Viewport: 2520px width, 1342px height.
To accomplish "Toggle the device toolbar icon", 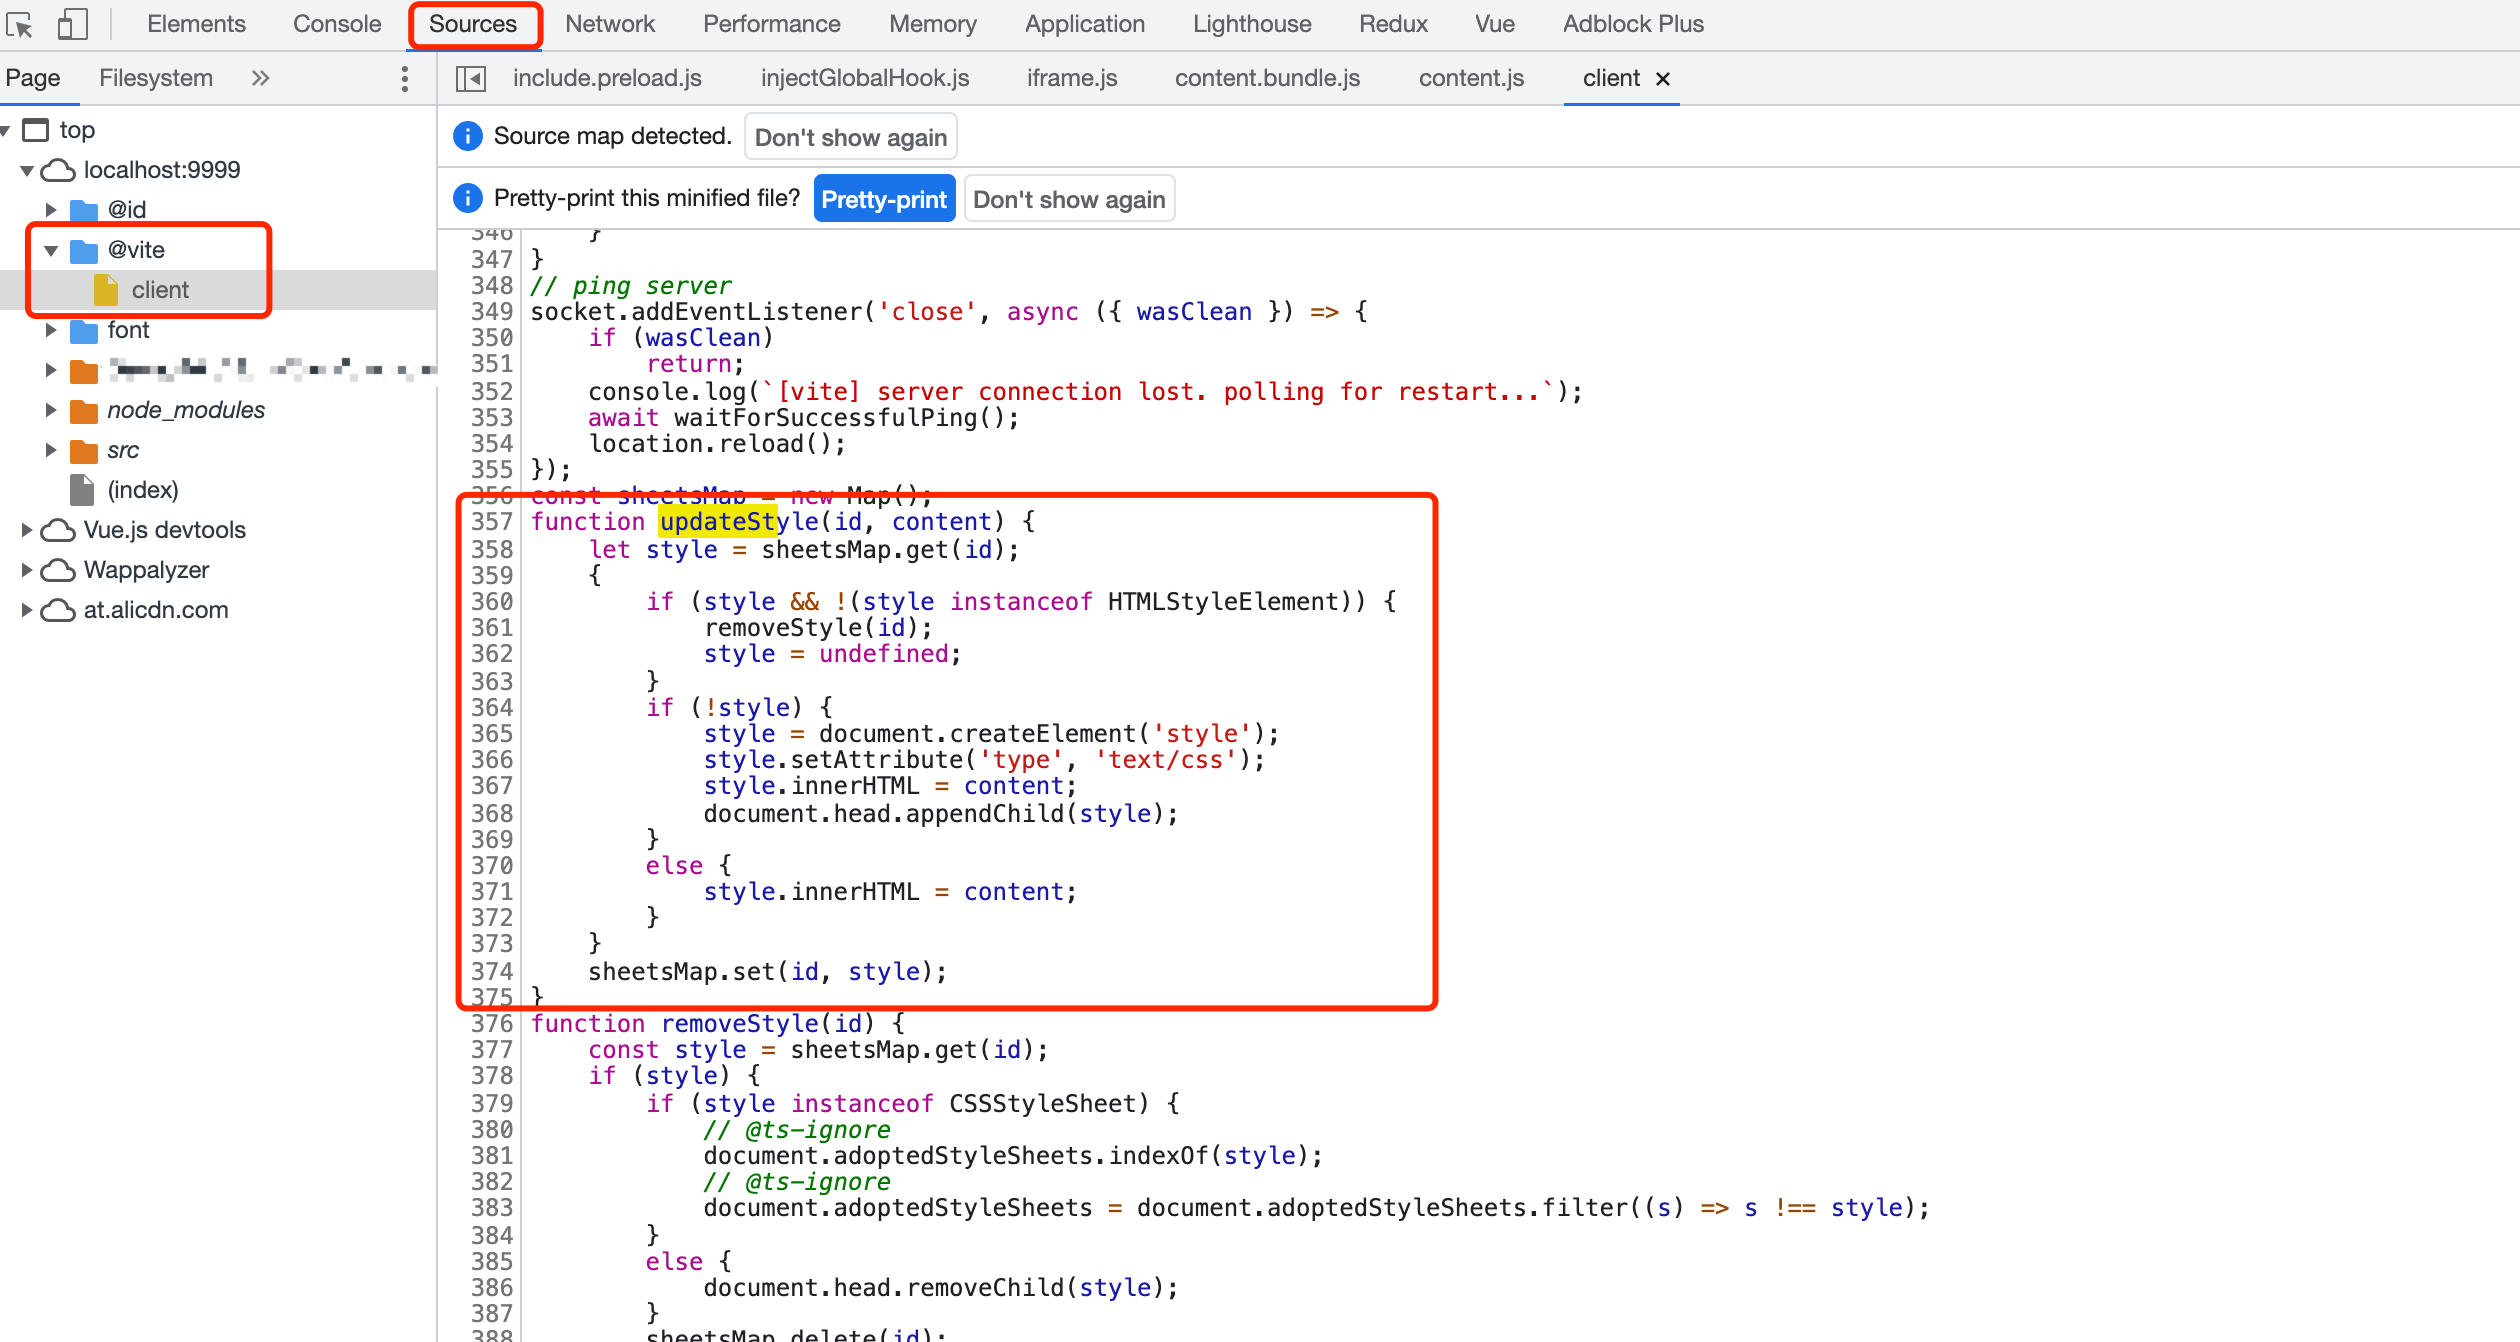I will 72,24.
